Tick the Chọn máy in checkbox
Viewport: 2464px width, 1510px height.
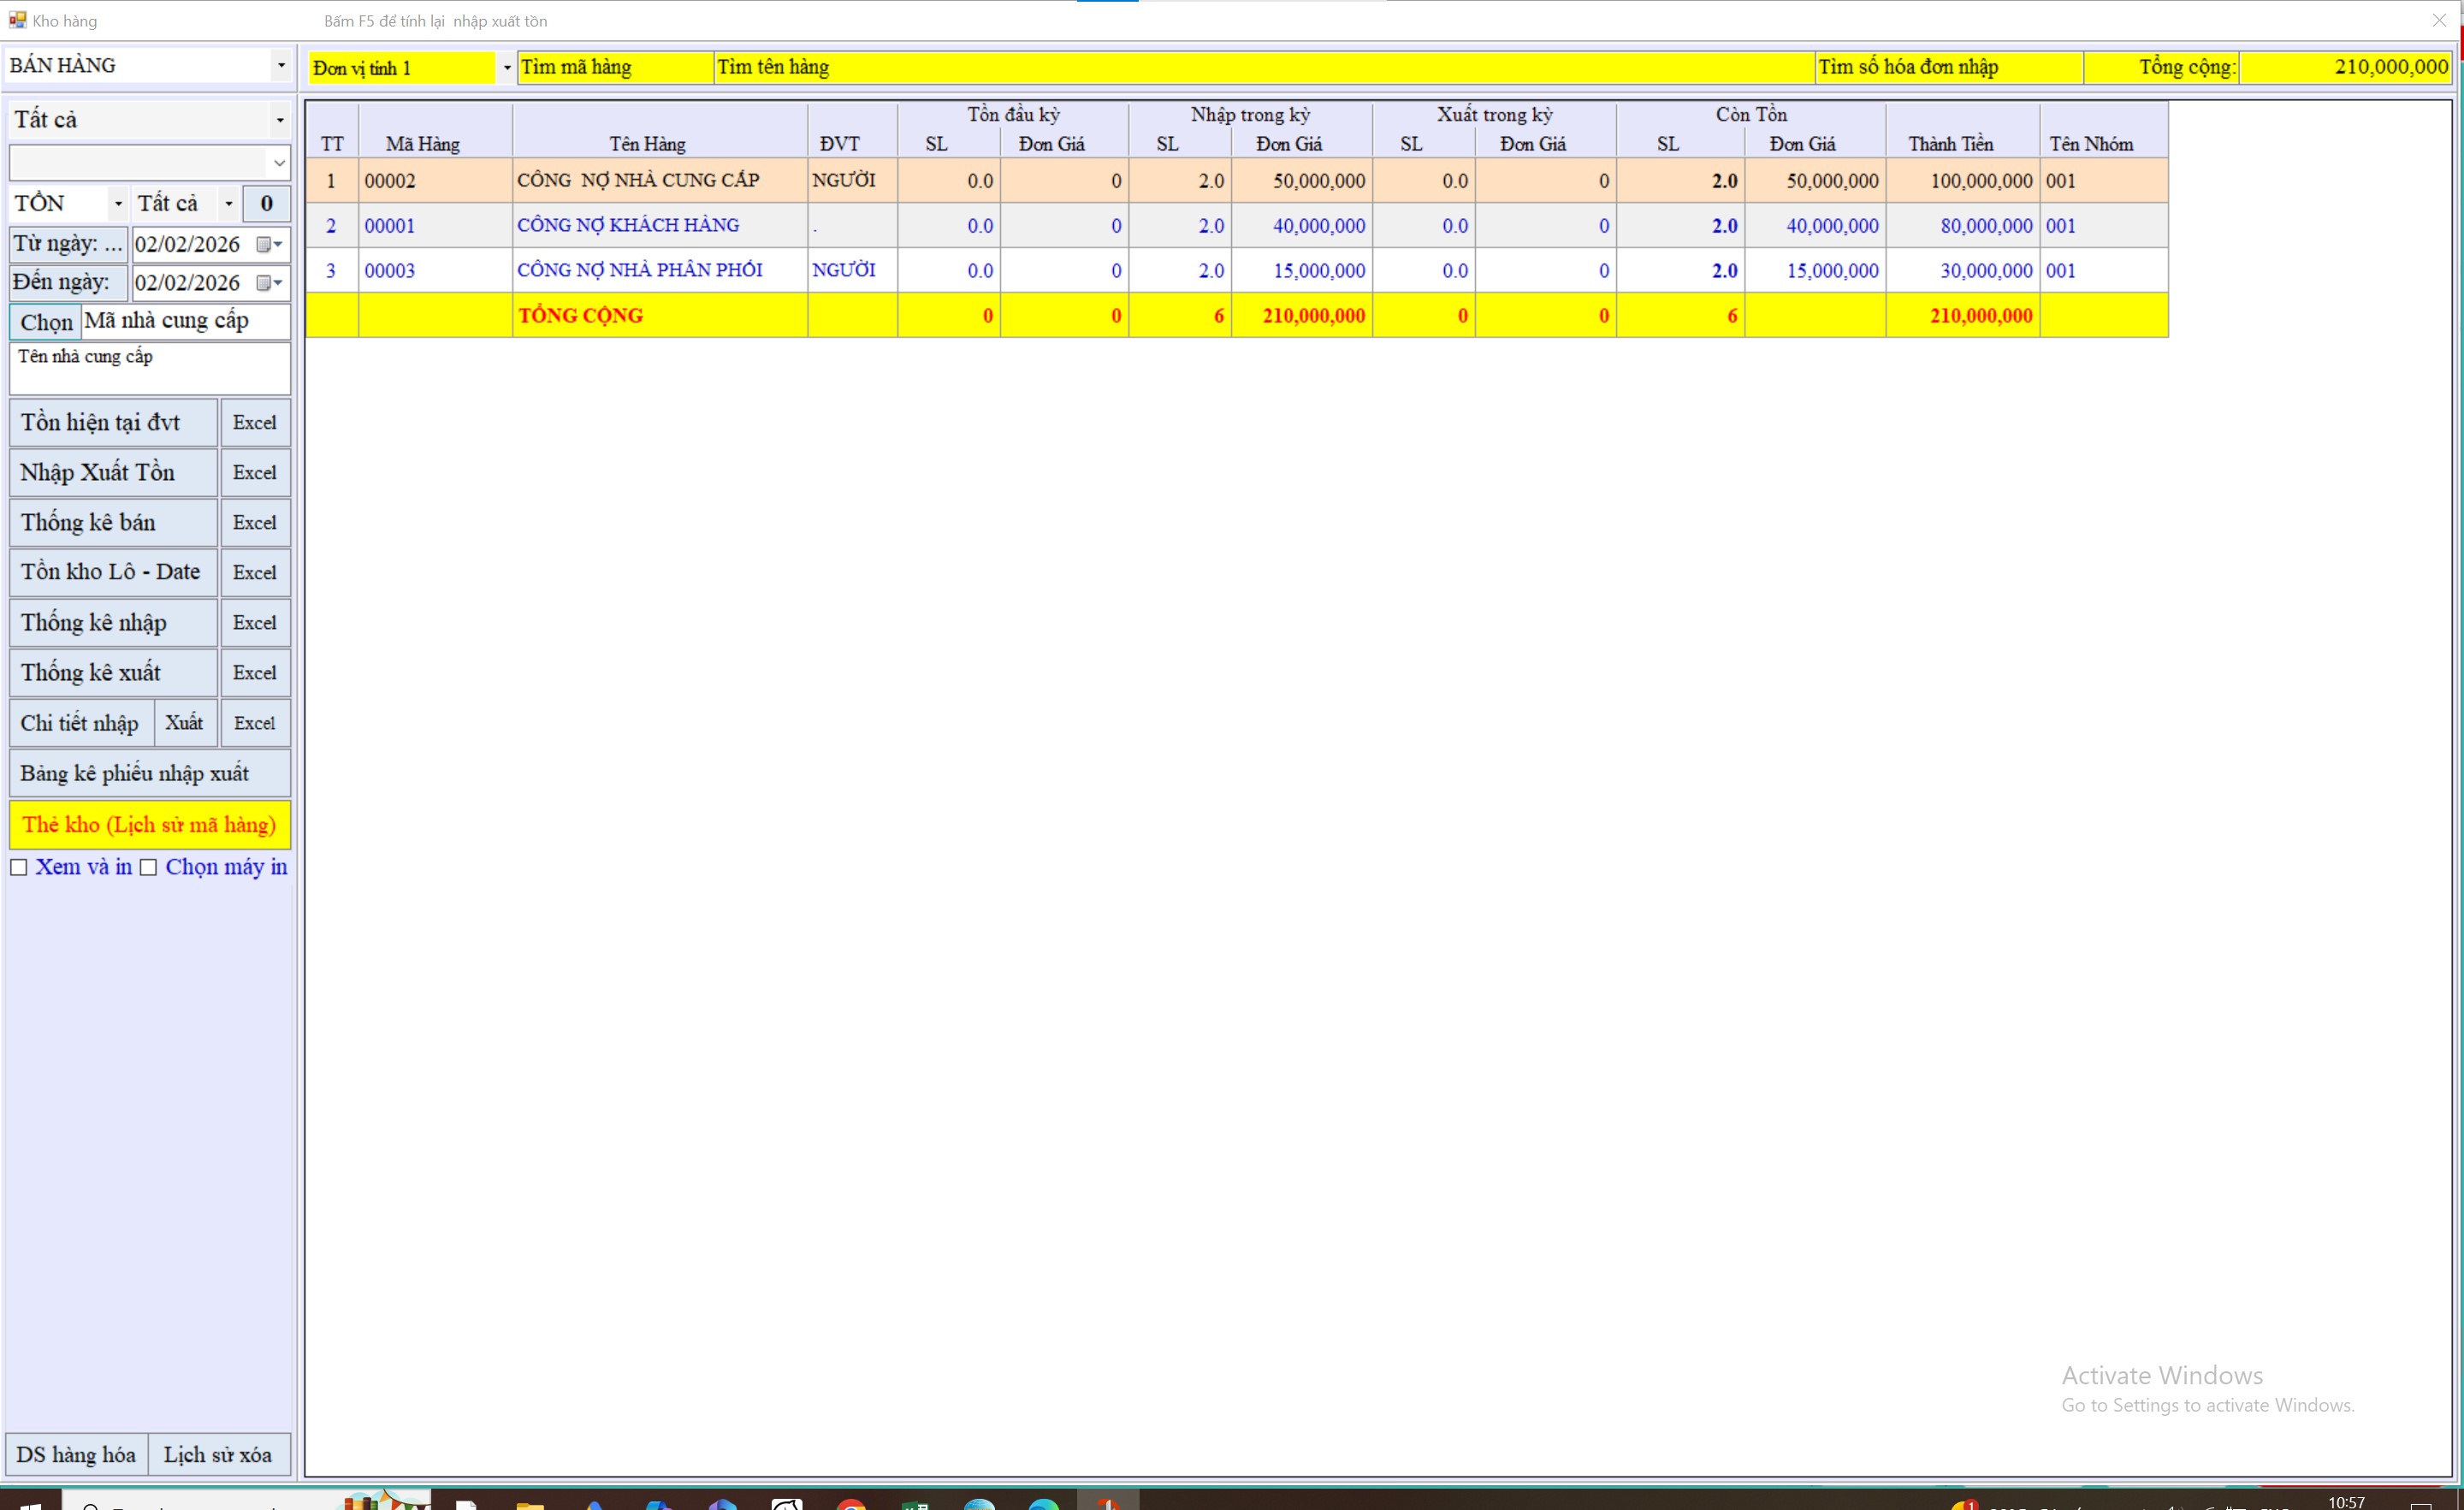[x=149, y=867]
